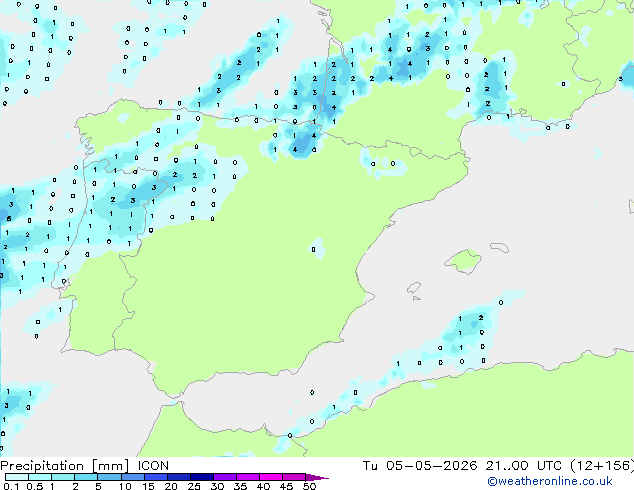634x490 pixels.
Task: Click the 30–35 mm purple legend swatch
Action: 225,477
